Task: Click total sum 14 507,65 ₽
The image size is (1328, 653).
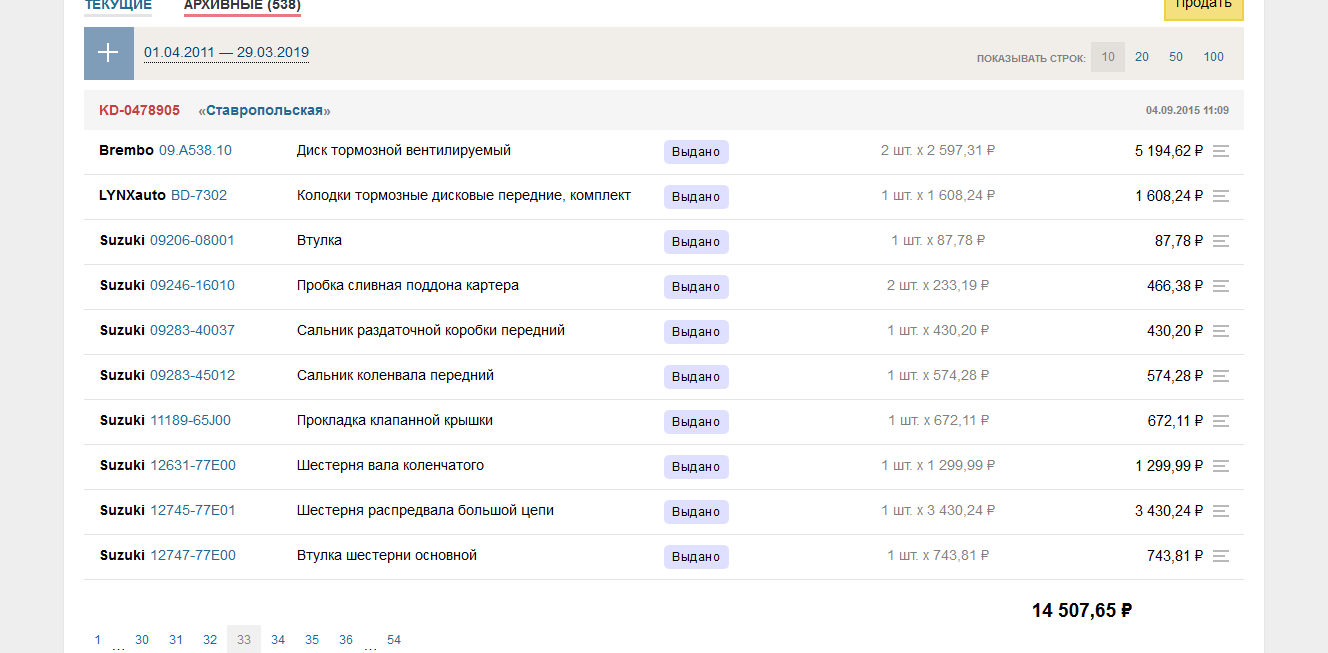Action: pos(1082,610)
